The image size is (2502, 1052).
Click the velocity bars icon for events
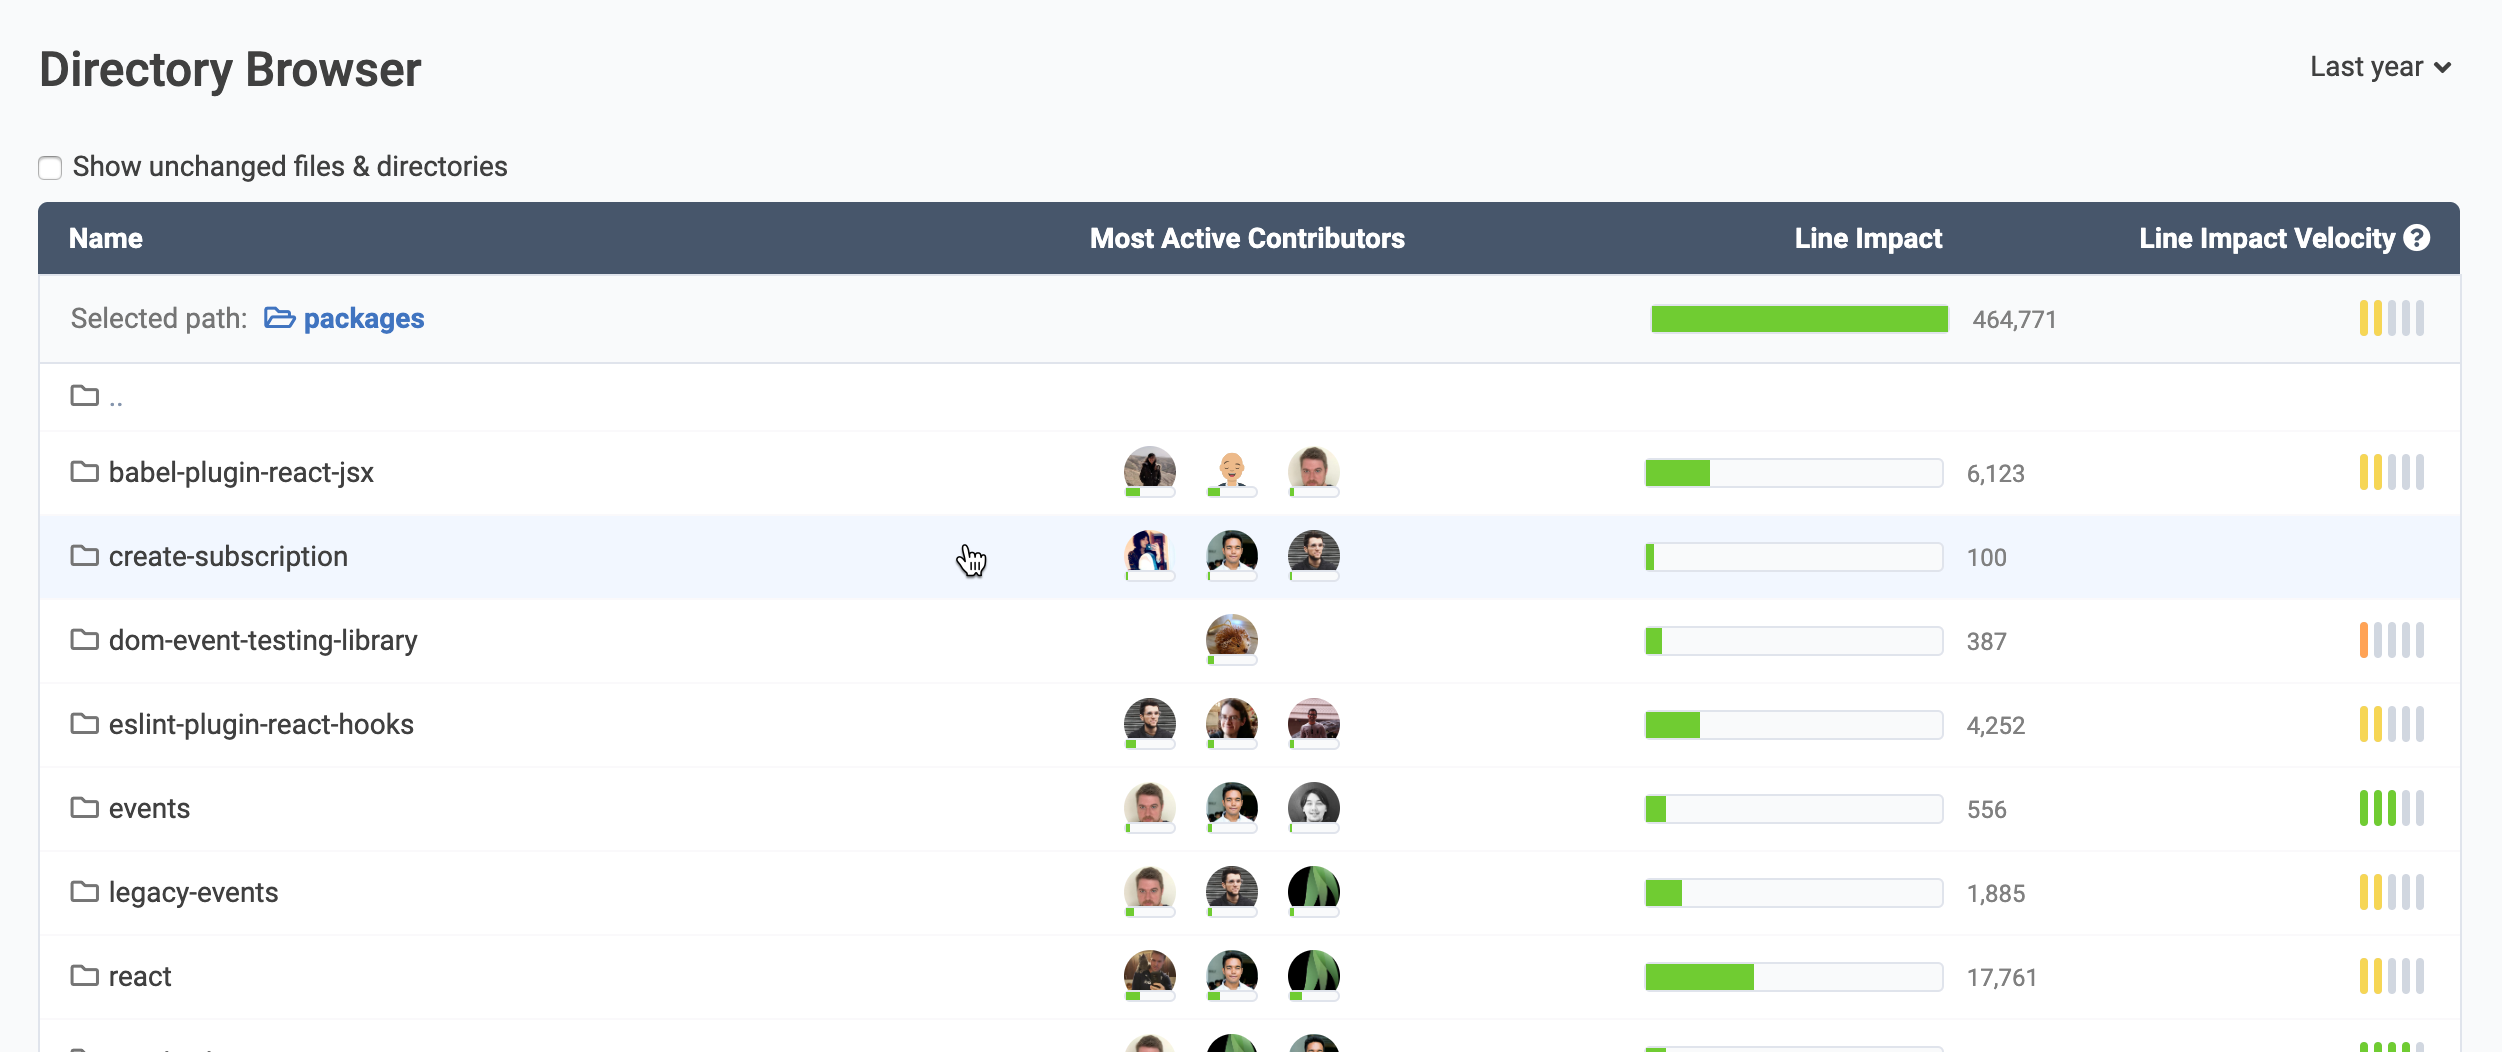[x=2391, y=808]
